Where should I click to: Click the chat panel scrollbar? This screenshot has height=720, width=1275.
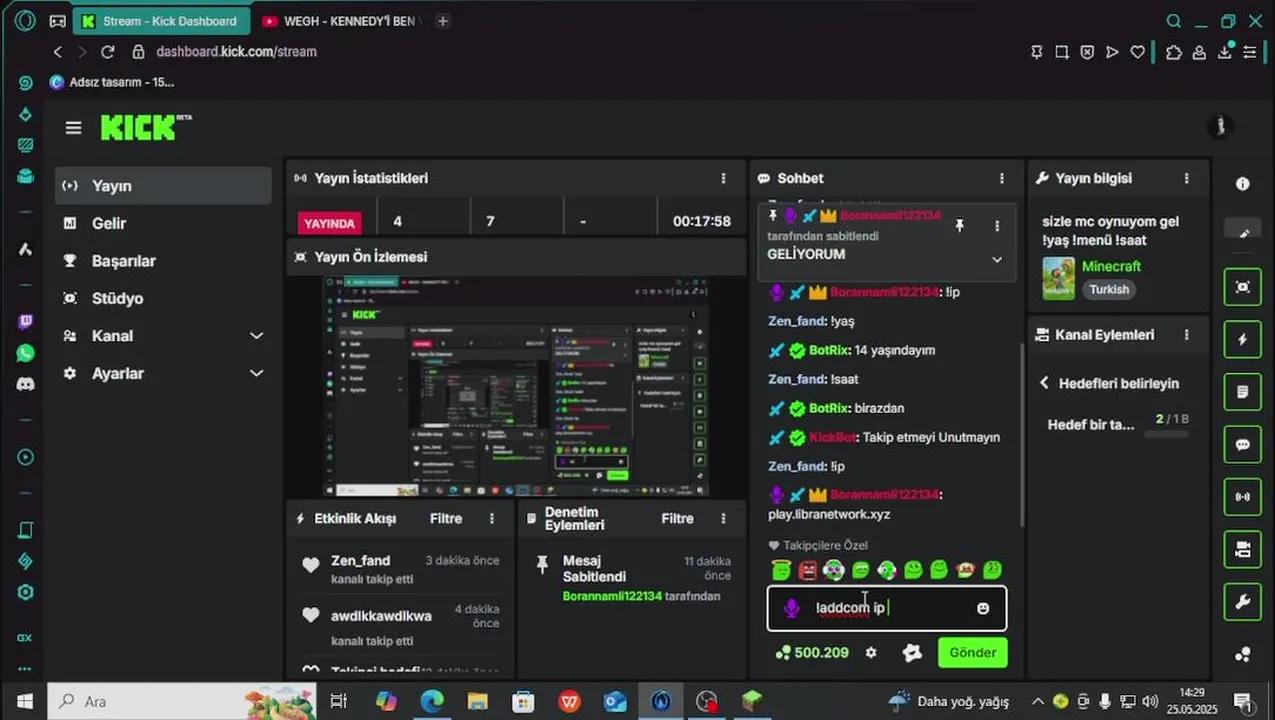click(x=1021, y=435)
